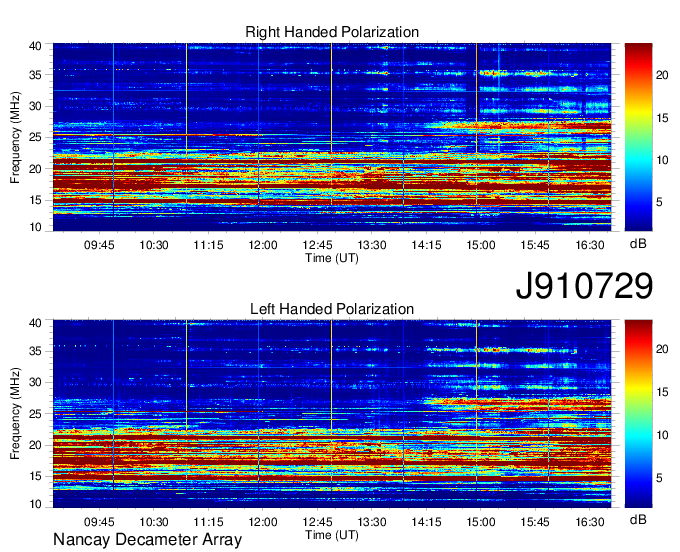Click the dB unit label of Left Handed color bar
The image size is (680, 552).
click(638, 519)
